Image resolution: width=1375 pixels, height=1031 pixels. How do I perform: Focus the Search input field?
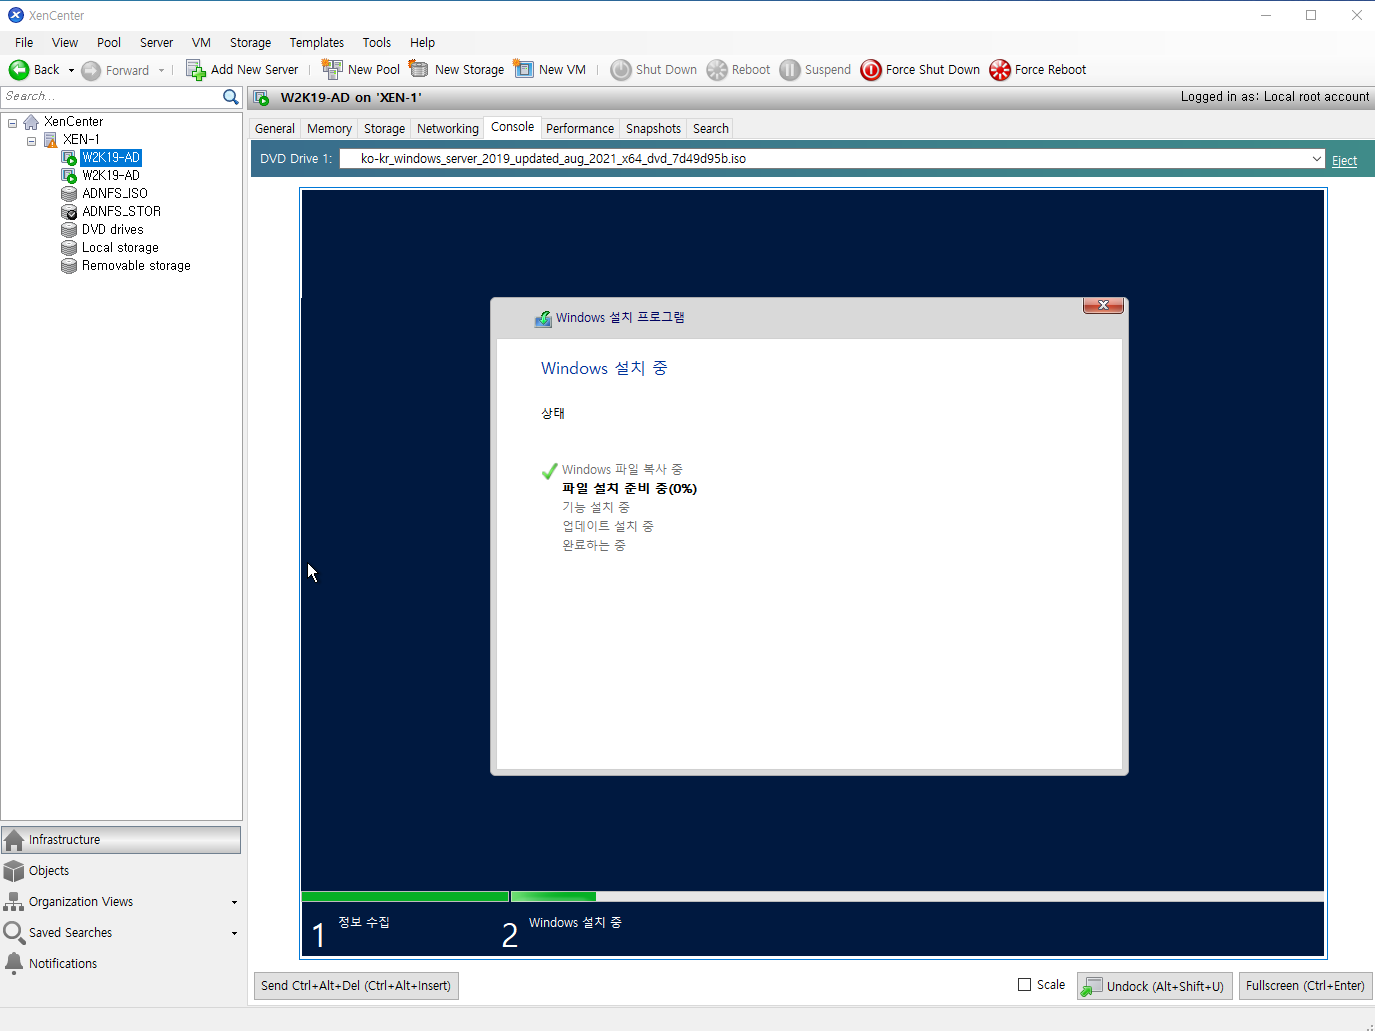pos(111,97)
